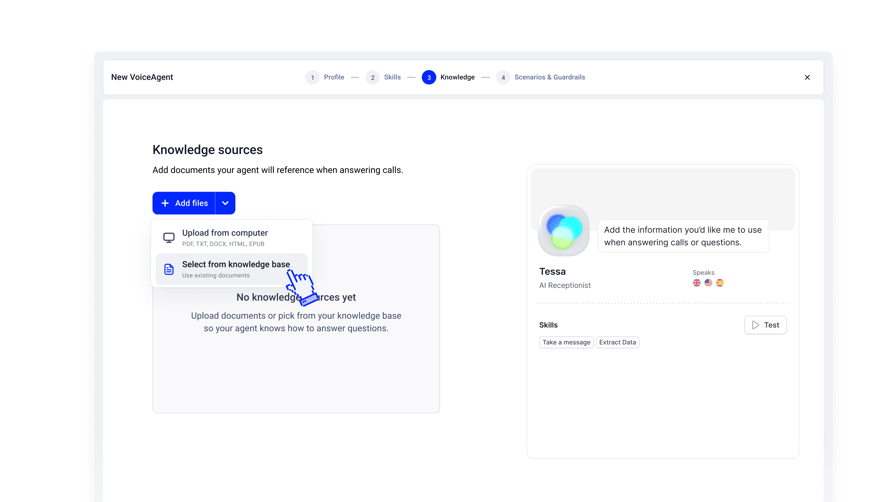Go to step 1 Profile
The height and width of the screenshot is (502, 894).
326,77
